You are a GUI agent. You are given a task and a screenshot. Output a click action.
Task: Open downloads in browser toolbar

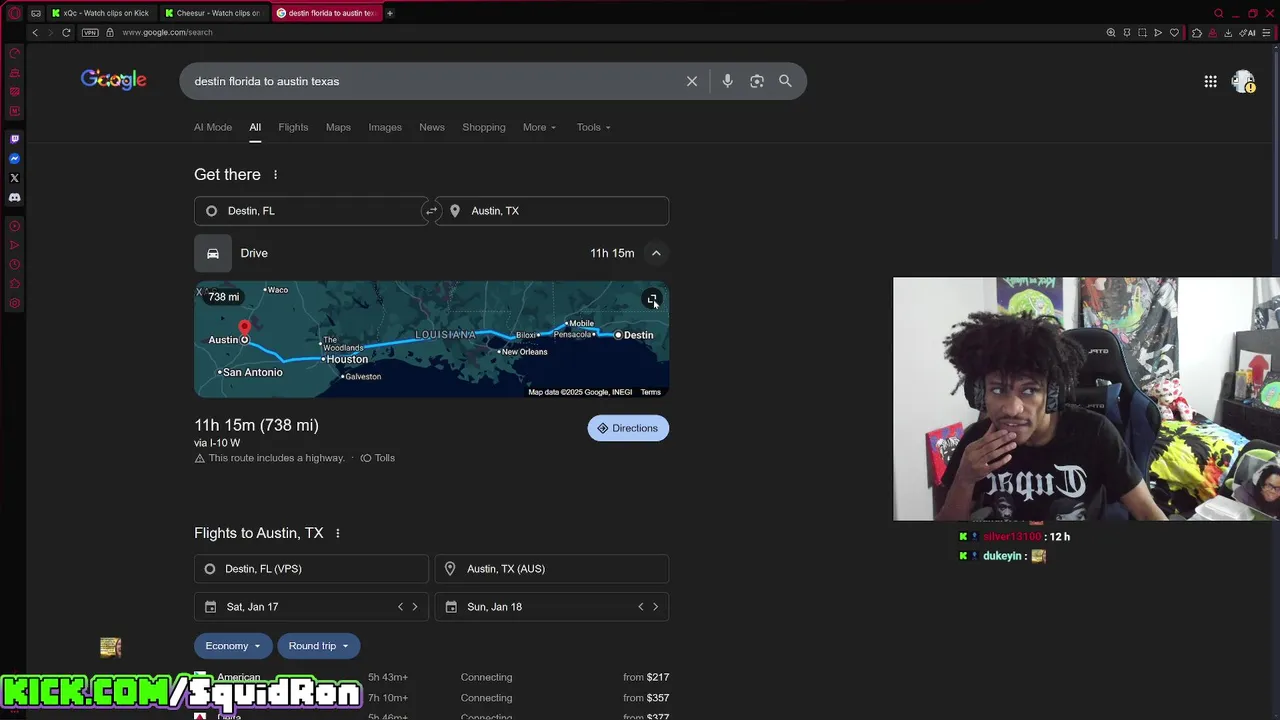(x=1228, y=32)
